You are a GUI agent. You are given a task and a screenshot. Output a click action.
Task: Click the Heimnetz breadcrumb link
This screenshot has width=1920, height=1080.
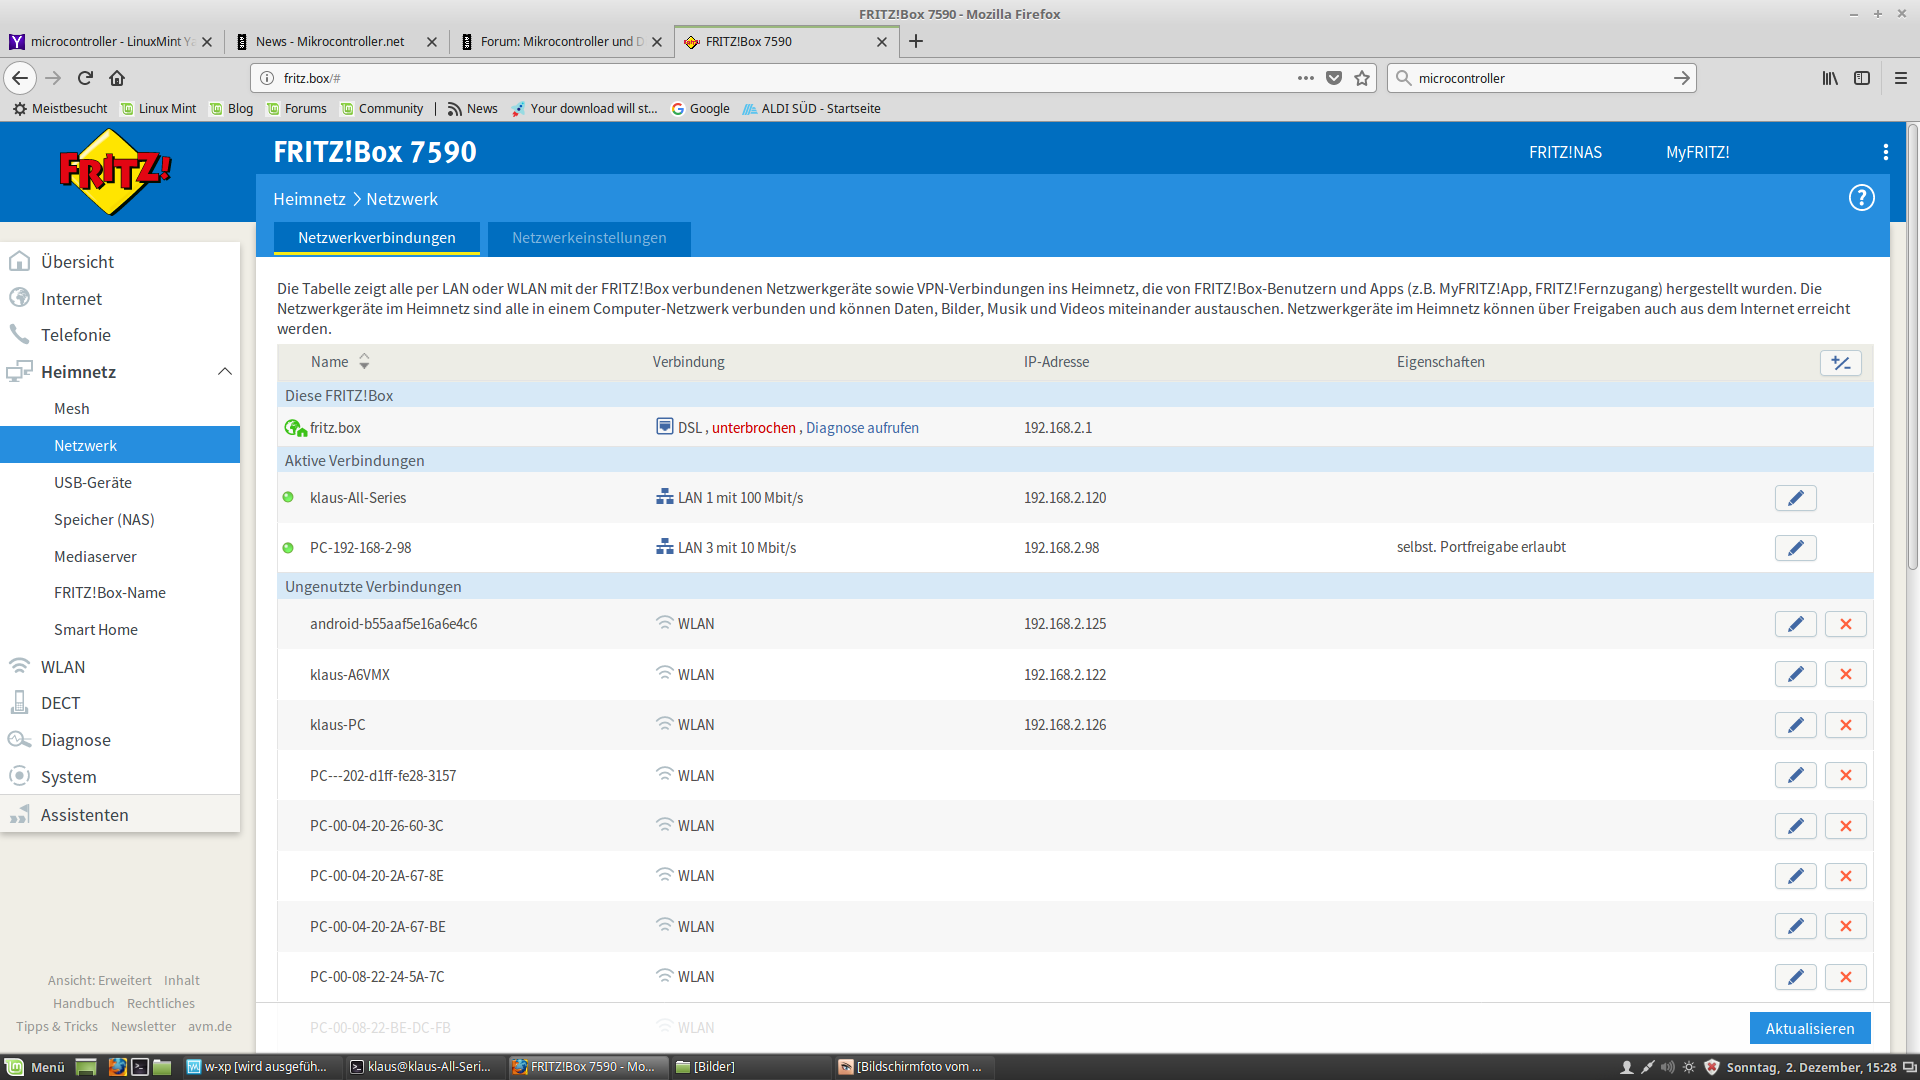[x=309, y=199]
